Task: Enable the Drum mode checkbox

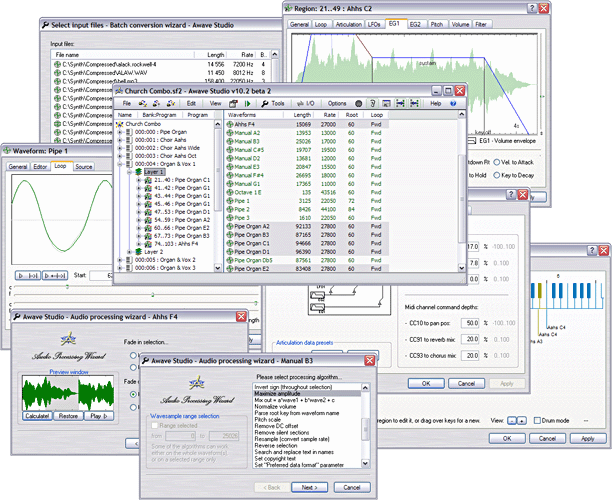Action: 537,420
